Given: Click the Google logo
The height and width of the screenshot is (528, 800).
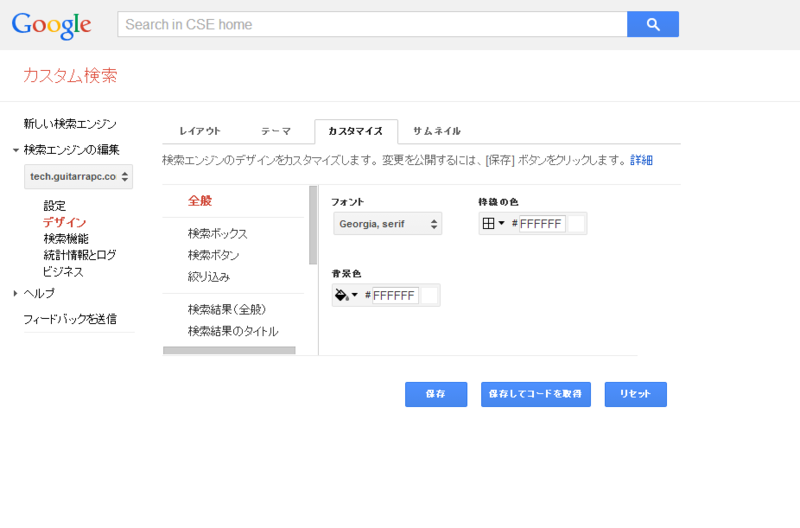Looking at the screenshot, I should pos(52,26).
